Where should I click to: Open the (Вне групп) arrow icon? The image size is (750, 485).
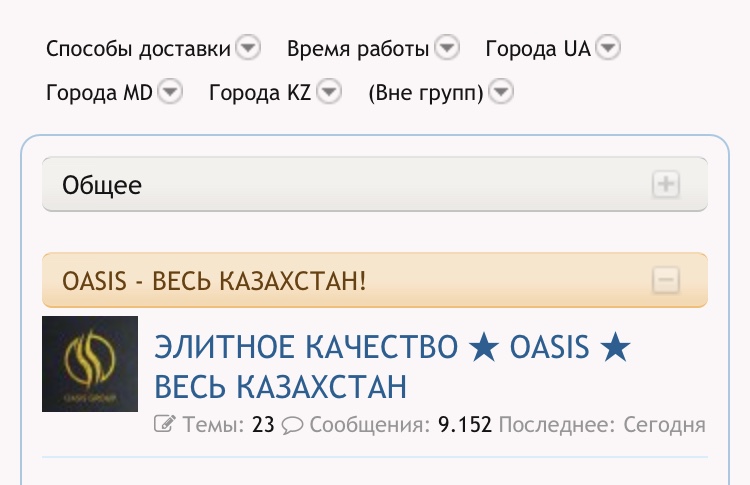pos(501,93)
